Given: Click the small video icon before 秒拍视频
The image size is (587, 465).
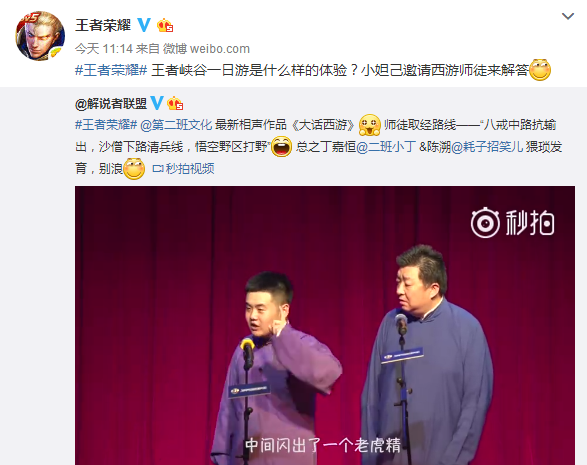Looking at the screenshot, I should click(x=158, y=169).
